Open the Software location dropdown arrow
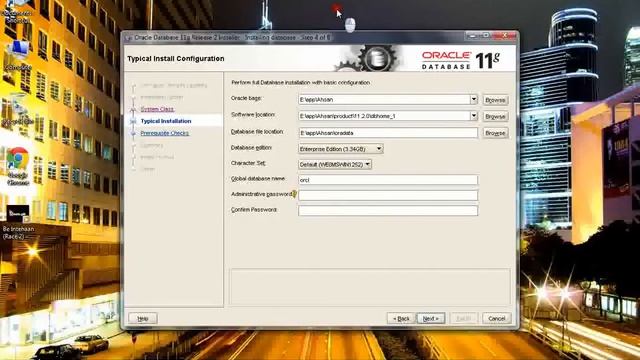640x360 pixels. tap(473, 116)
